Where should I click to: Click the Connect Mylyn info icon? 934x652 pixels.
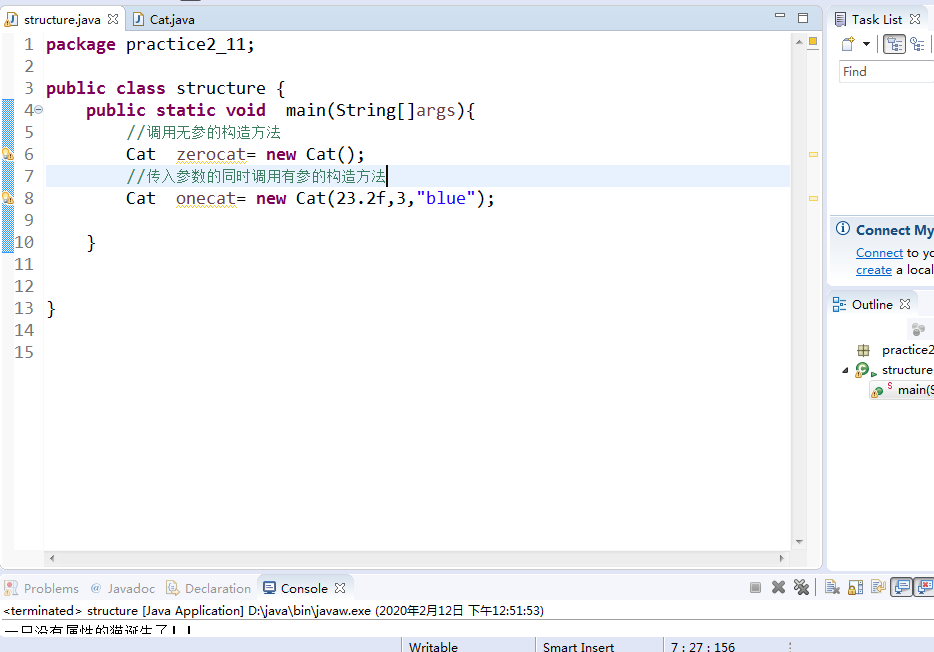tap(843, 229)
